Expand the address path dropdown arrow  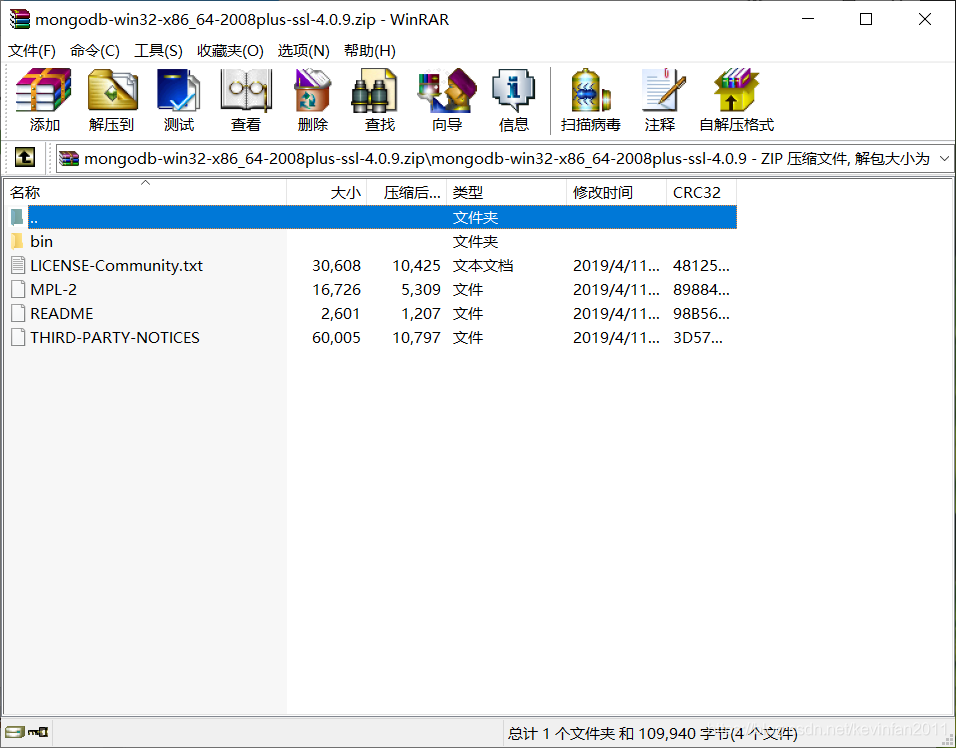944,159
